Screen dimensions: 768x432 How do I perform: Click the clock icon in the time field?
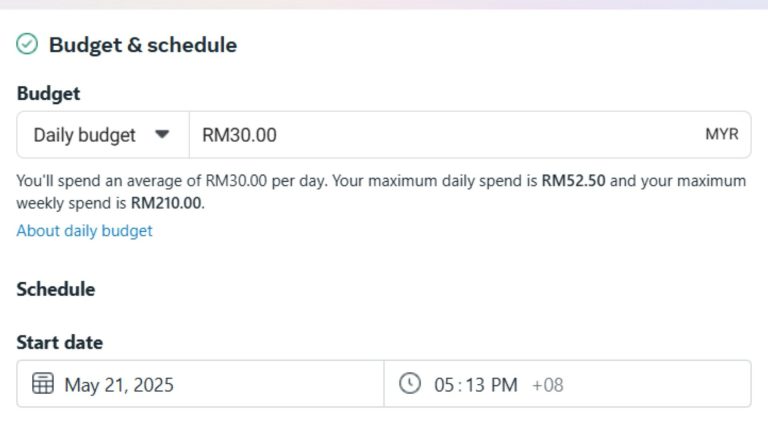(x=410, y=384)
